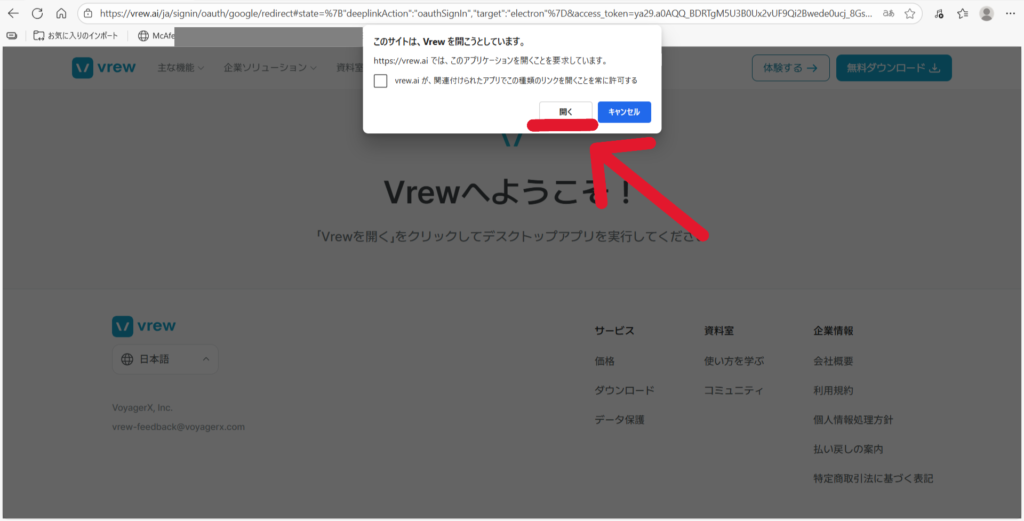Click the Vrew logo in footer
1024x521 pixels.
pos(144,326)
